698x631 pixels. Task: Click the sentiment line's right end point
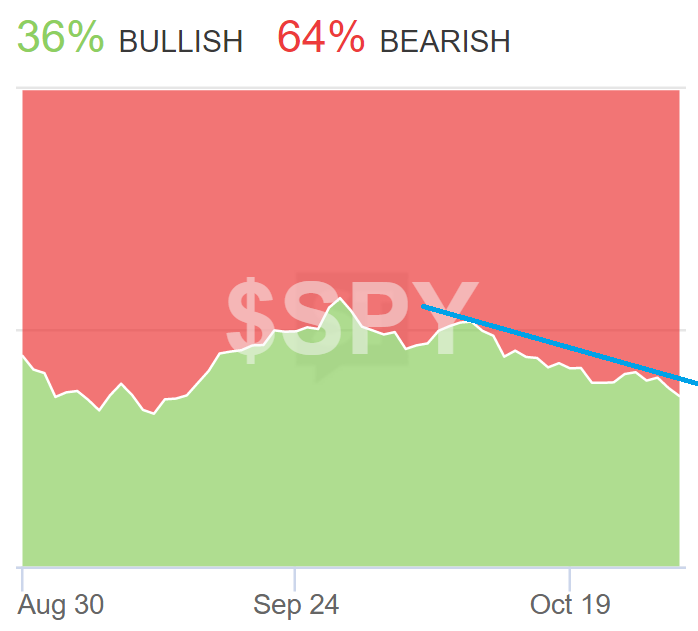click(680, 395)
